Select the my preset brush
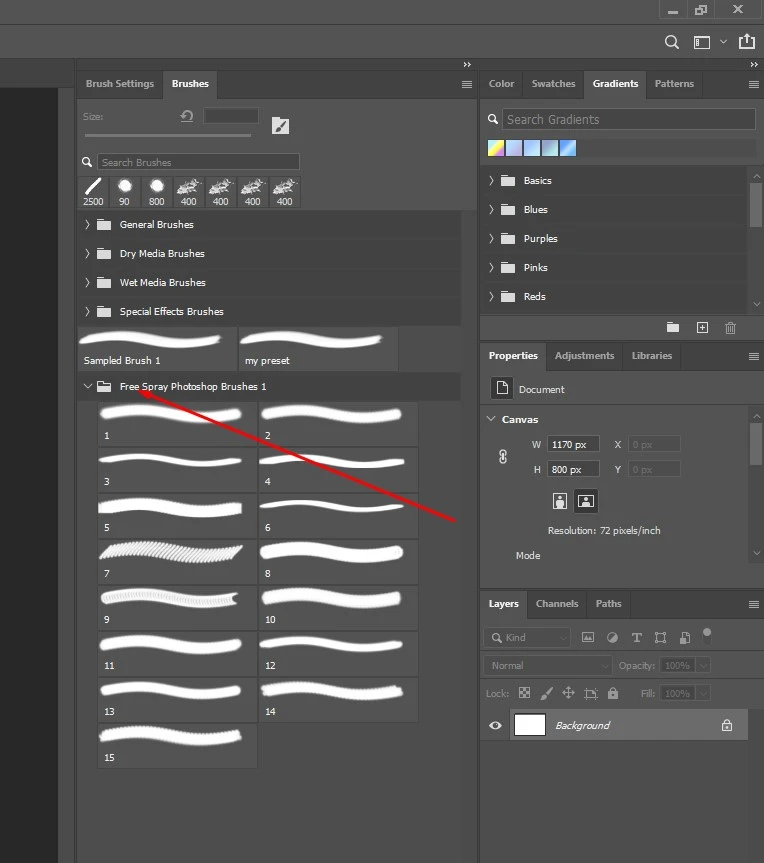The height and width of the screenshot is (863, 764). pyautogui.click(x=318, y=349)
